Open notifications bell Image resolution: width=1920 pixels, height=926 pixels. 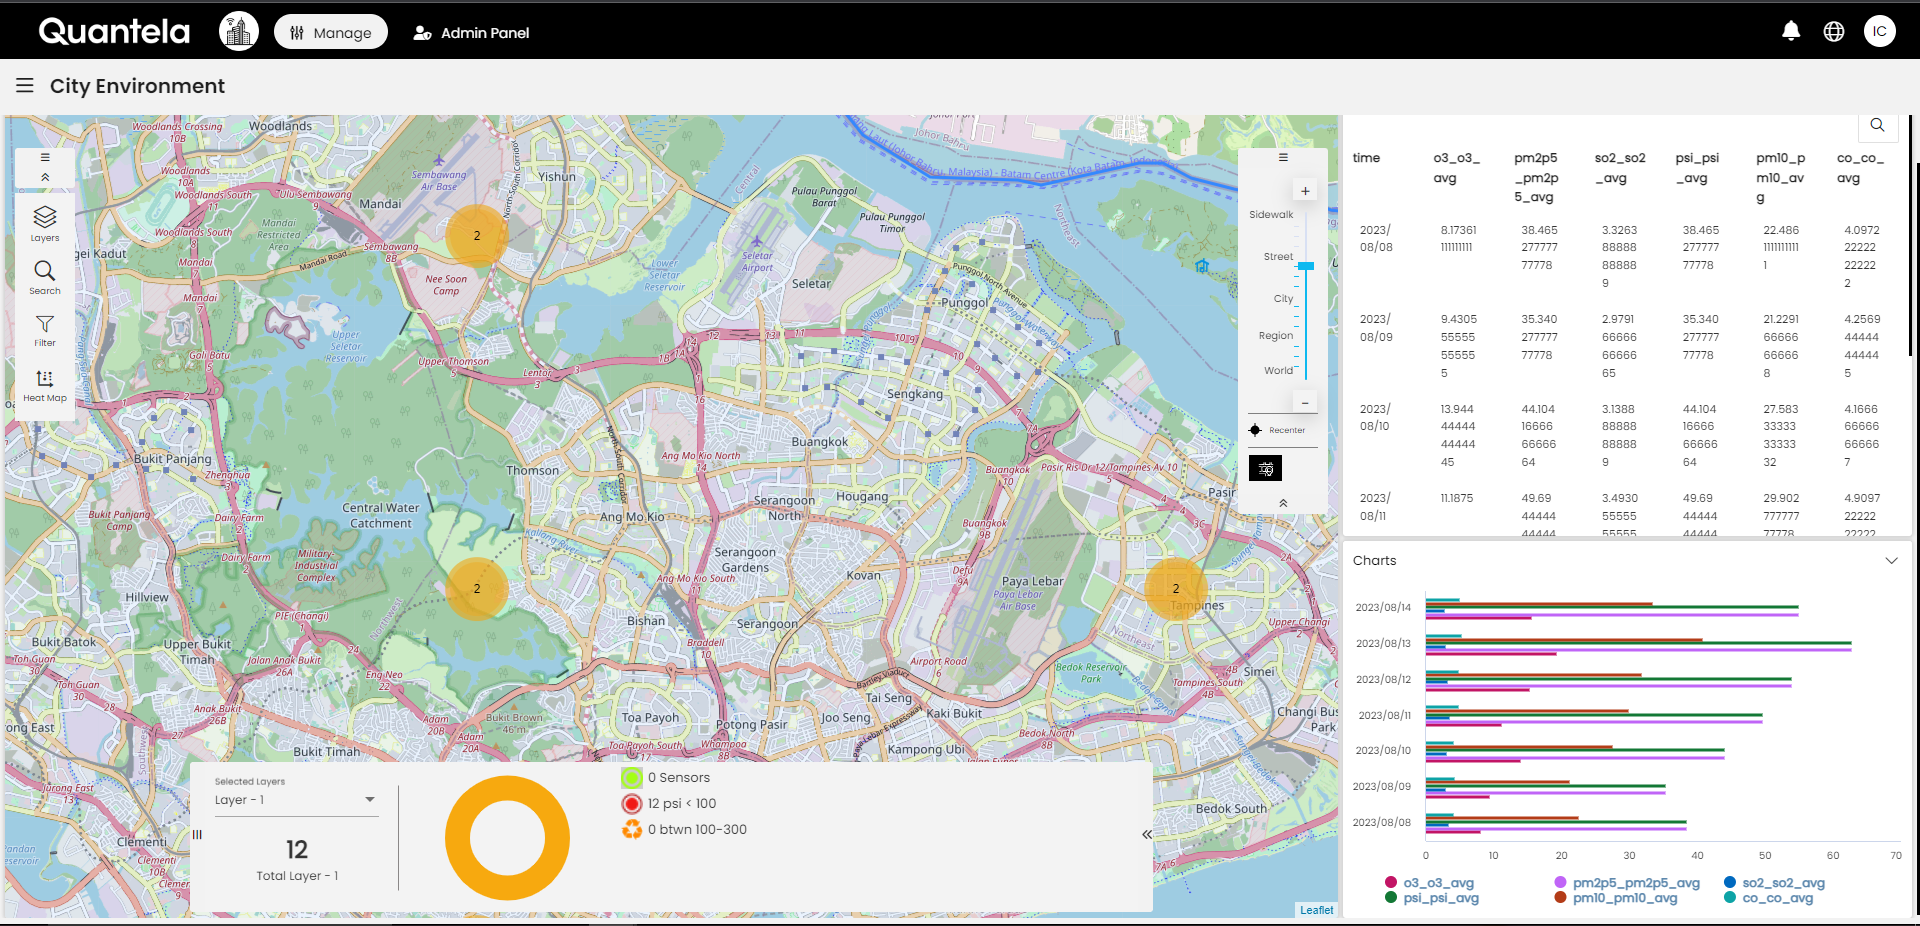pos(1791,31)
